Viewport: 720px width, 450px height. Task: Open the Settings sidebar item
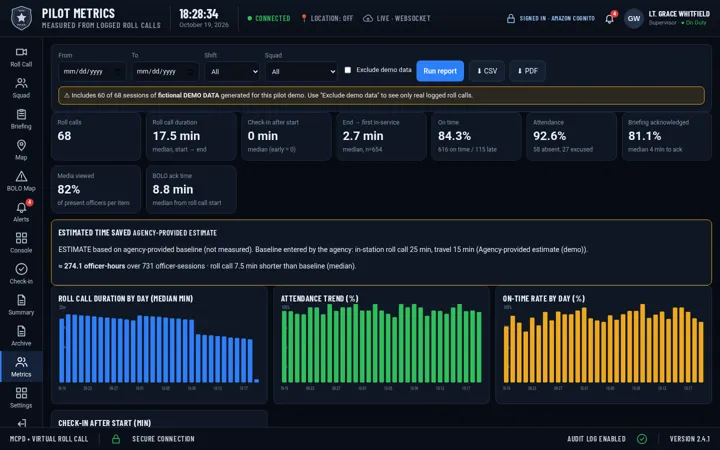click(x=21, y=398)
